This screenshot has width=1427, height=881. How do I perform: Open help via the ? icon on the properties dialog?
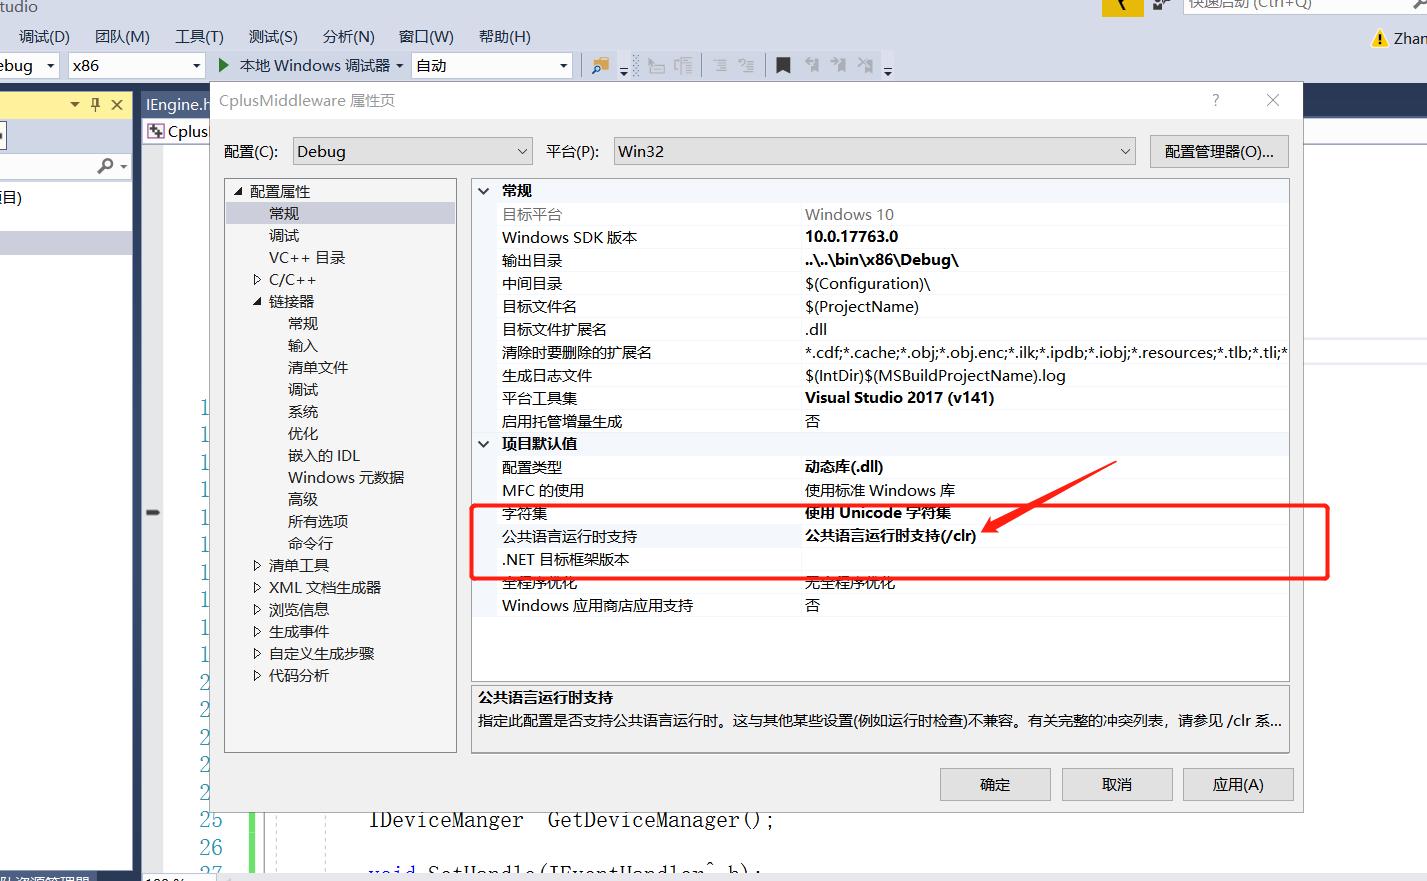[1214, 100]
